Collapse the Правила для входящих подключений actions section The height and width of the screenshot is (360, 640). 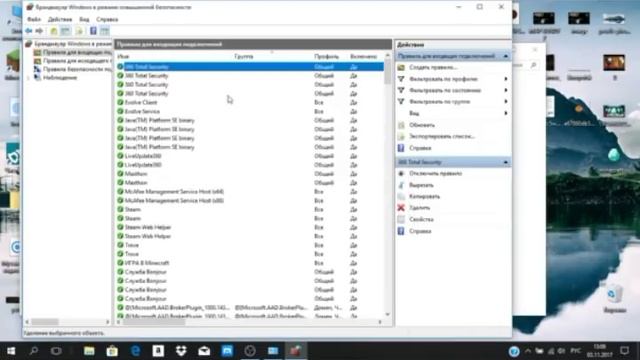(506, 56)
